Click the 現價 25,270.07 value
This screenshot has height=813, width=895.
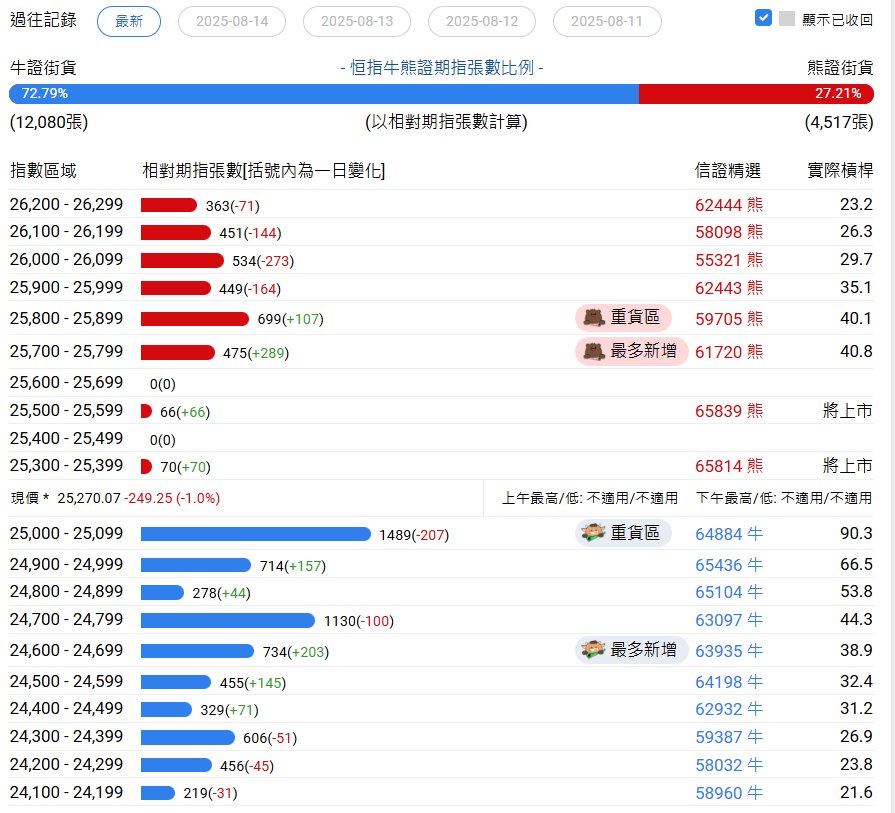[89, 498]
